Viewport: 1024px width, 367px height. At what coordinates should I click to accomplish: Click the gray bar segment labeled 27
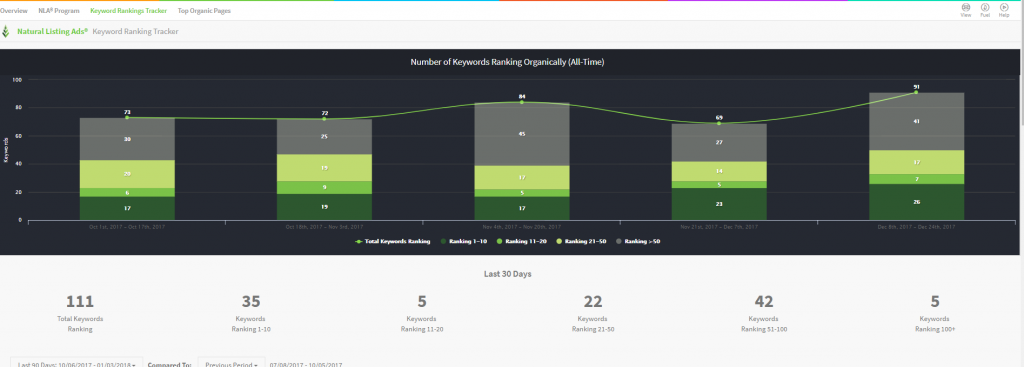(719, 142)
